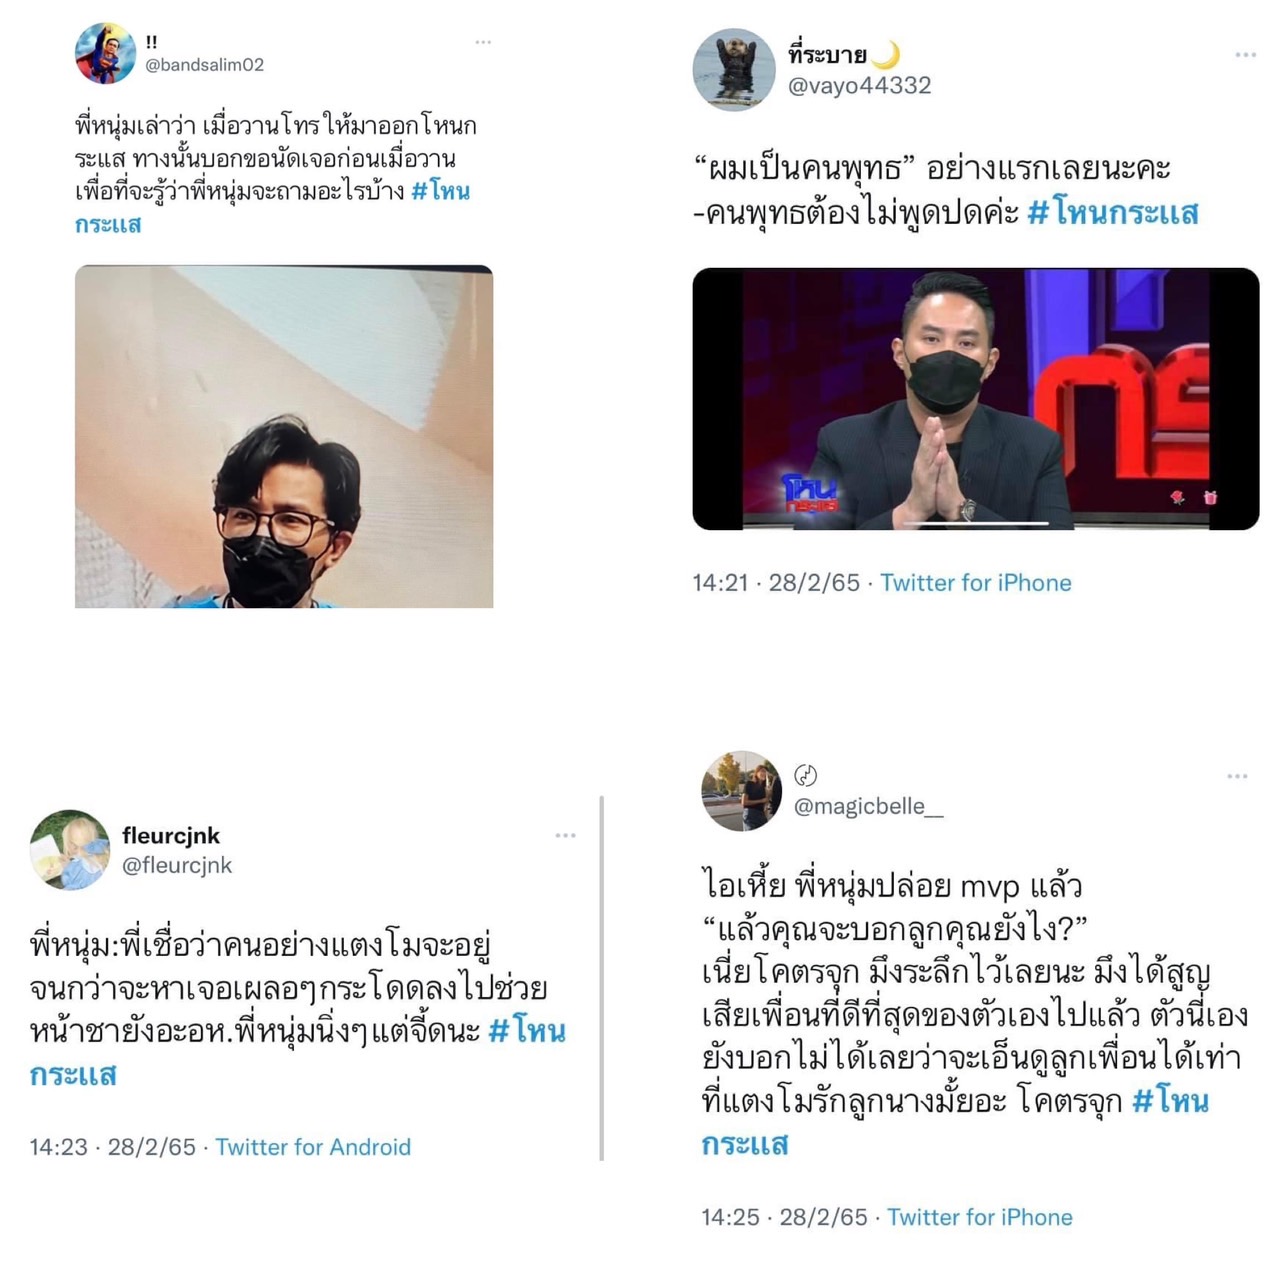The width and height of the screenshot is (1280, 1280).
Task: Click the video progress bar under host
Action: click(976, 523)
